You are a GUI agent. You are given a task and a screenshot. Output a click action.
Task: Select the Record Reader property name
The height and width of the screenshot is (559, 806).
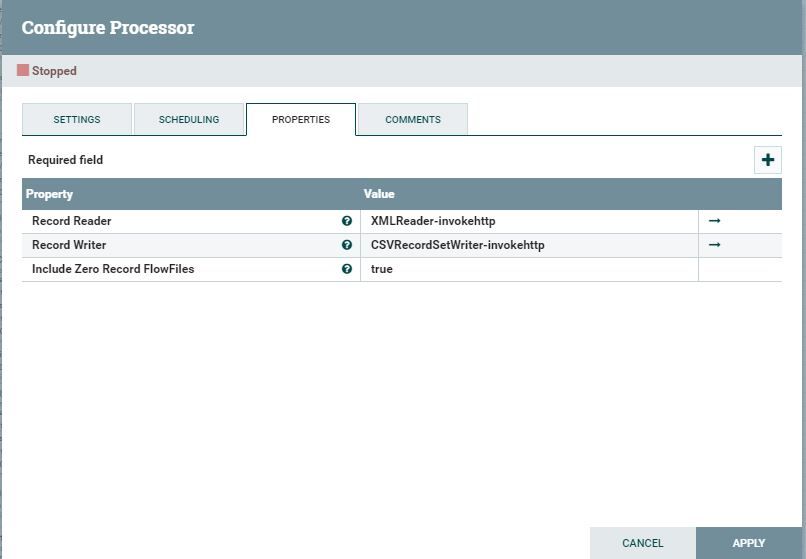[x=71, y=221]
